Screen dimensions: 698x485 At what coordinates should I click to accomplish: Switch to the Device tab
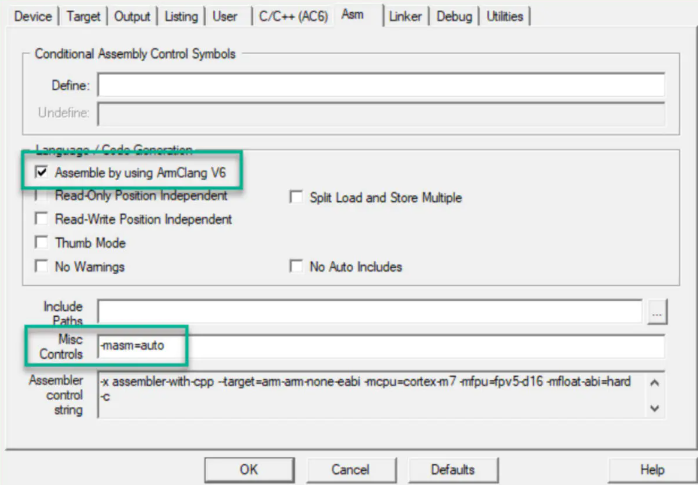click(x=31, y=16)
